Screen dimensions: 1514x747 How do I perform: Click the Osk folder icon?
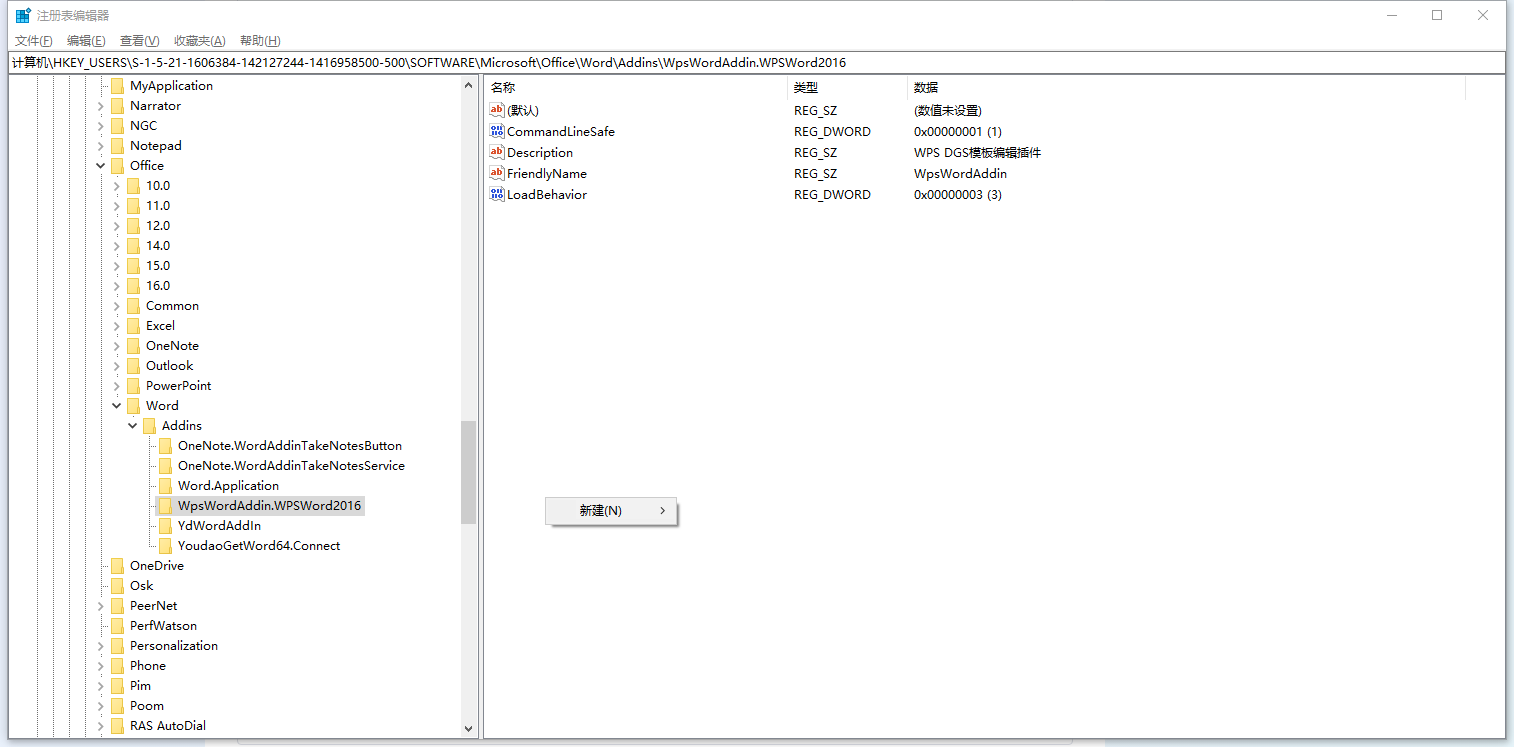tap(118, 586)
